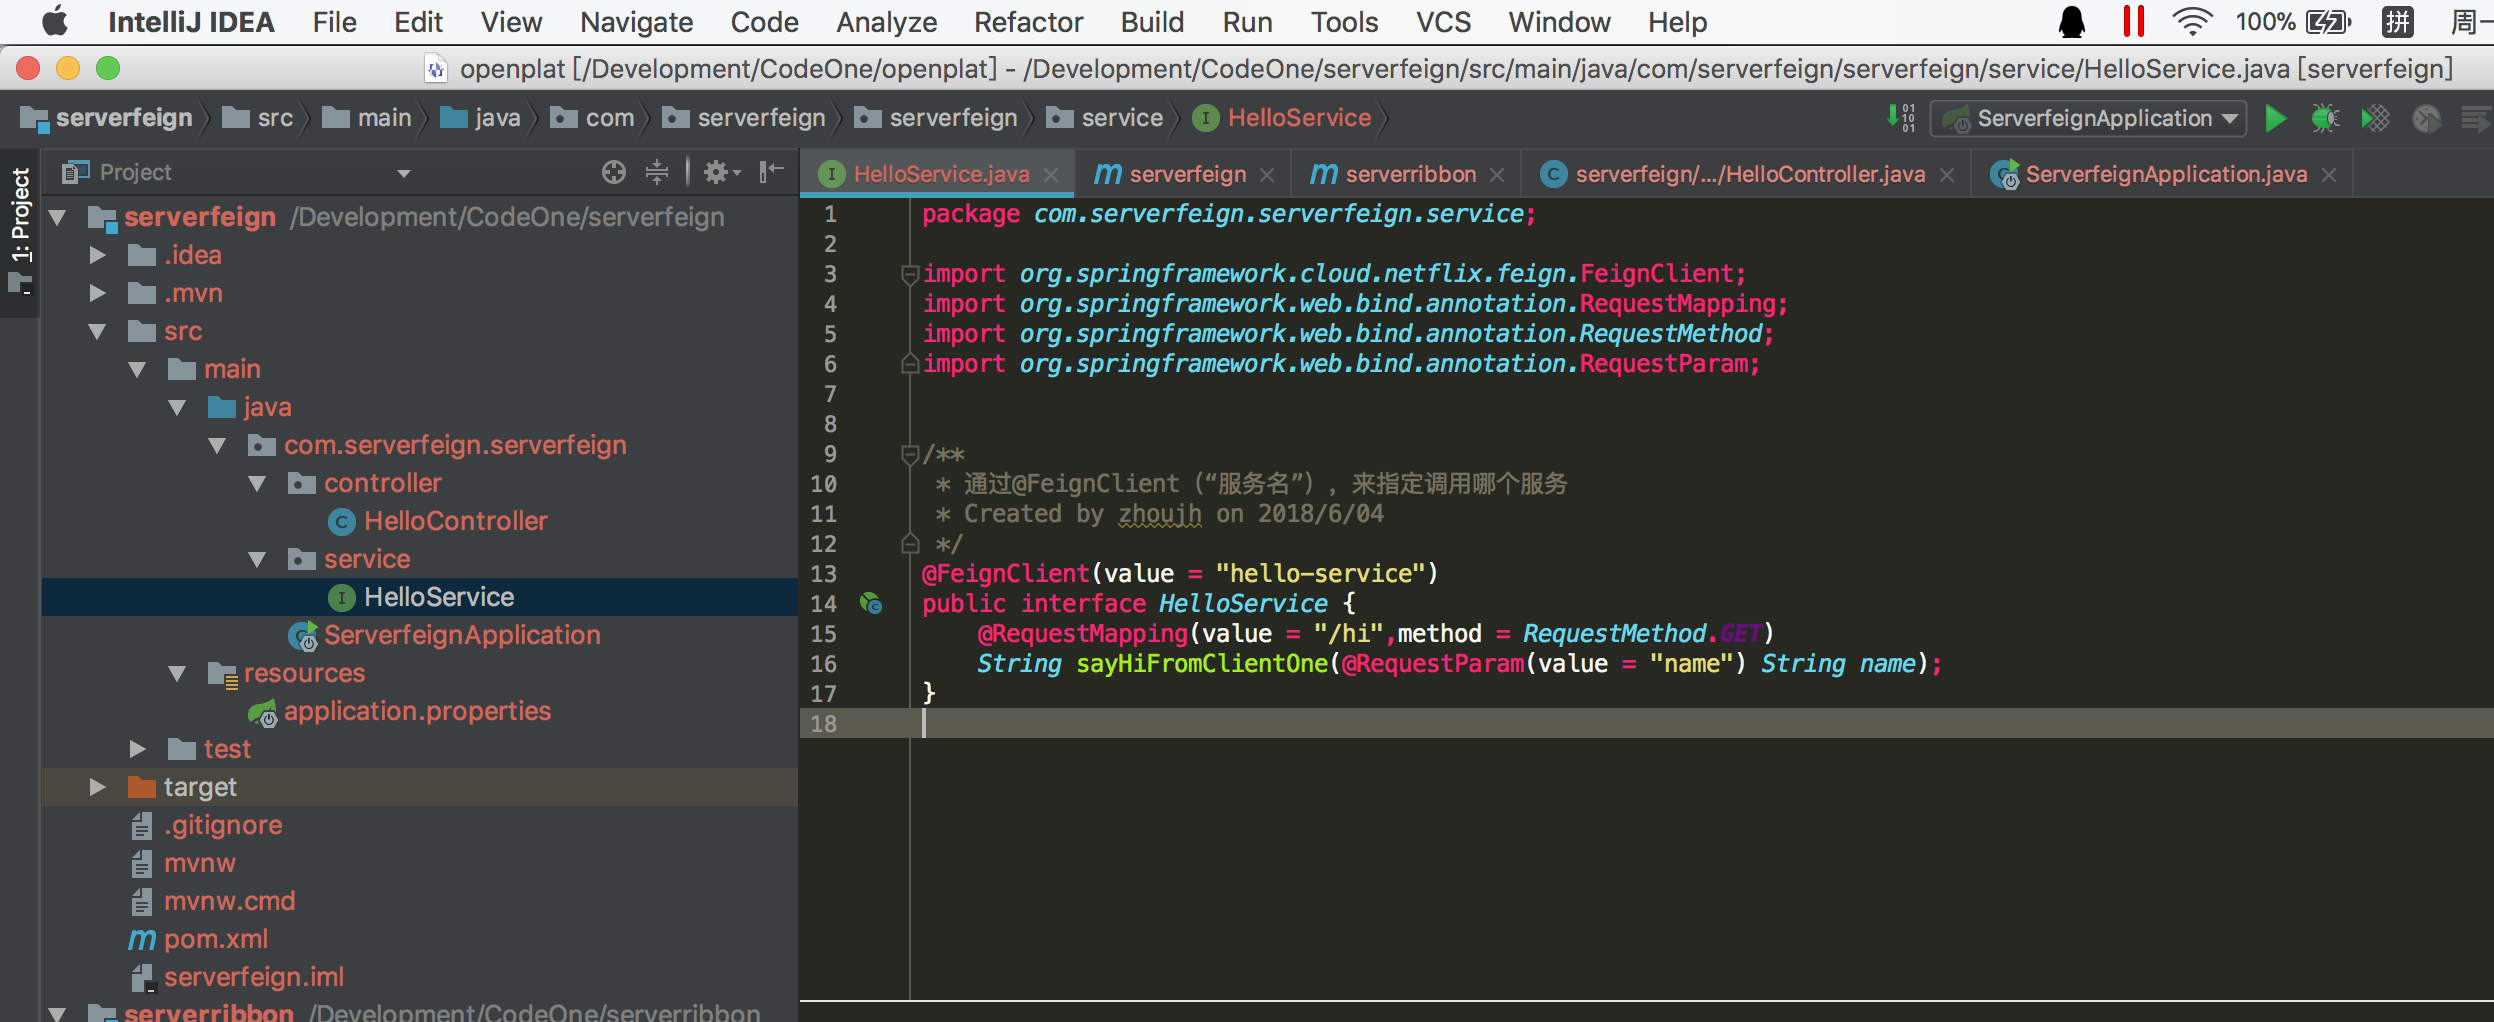Click the Build project binary arrow icon

(1901, 118)
